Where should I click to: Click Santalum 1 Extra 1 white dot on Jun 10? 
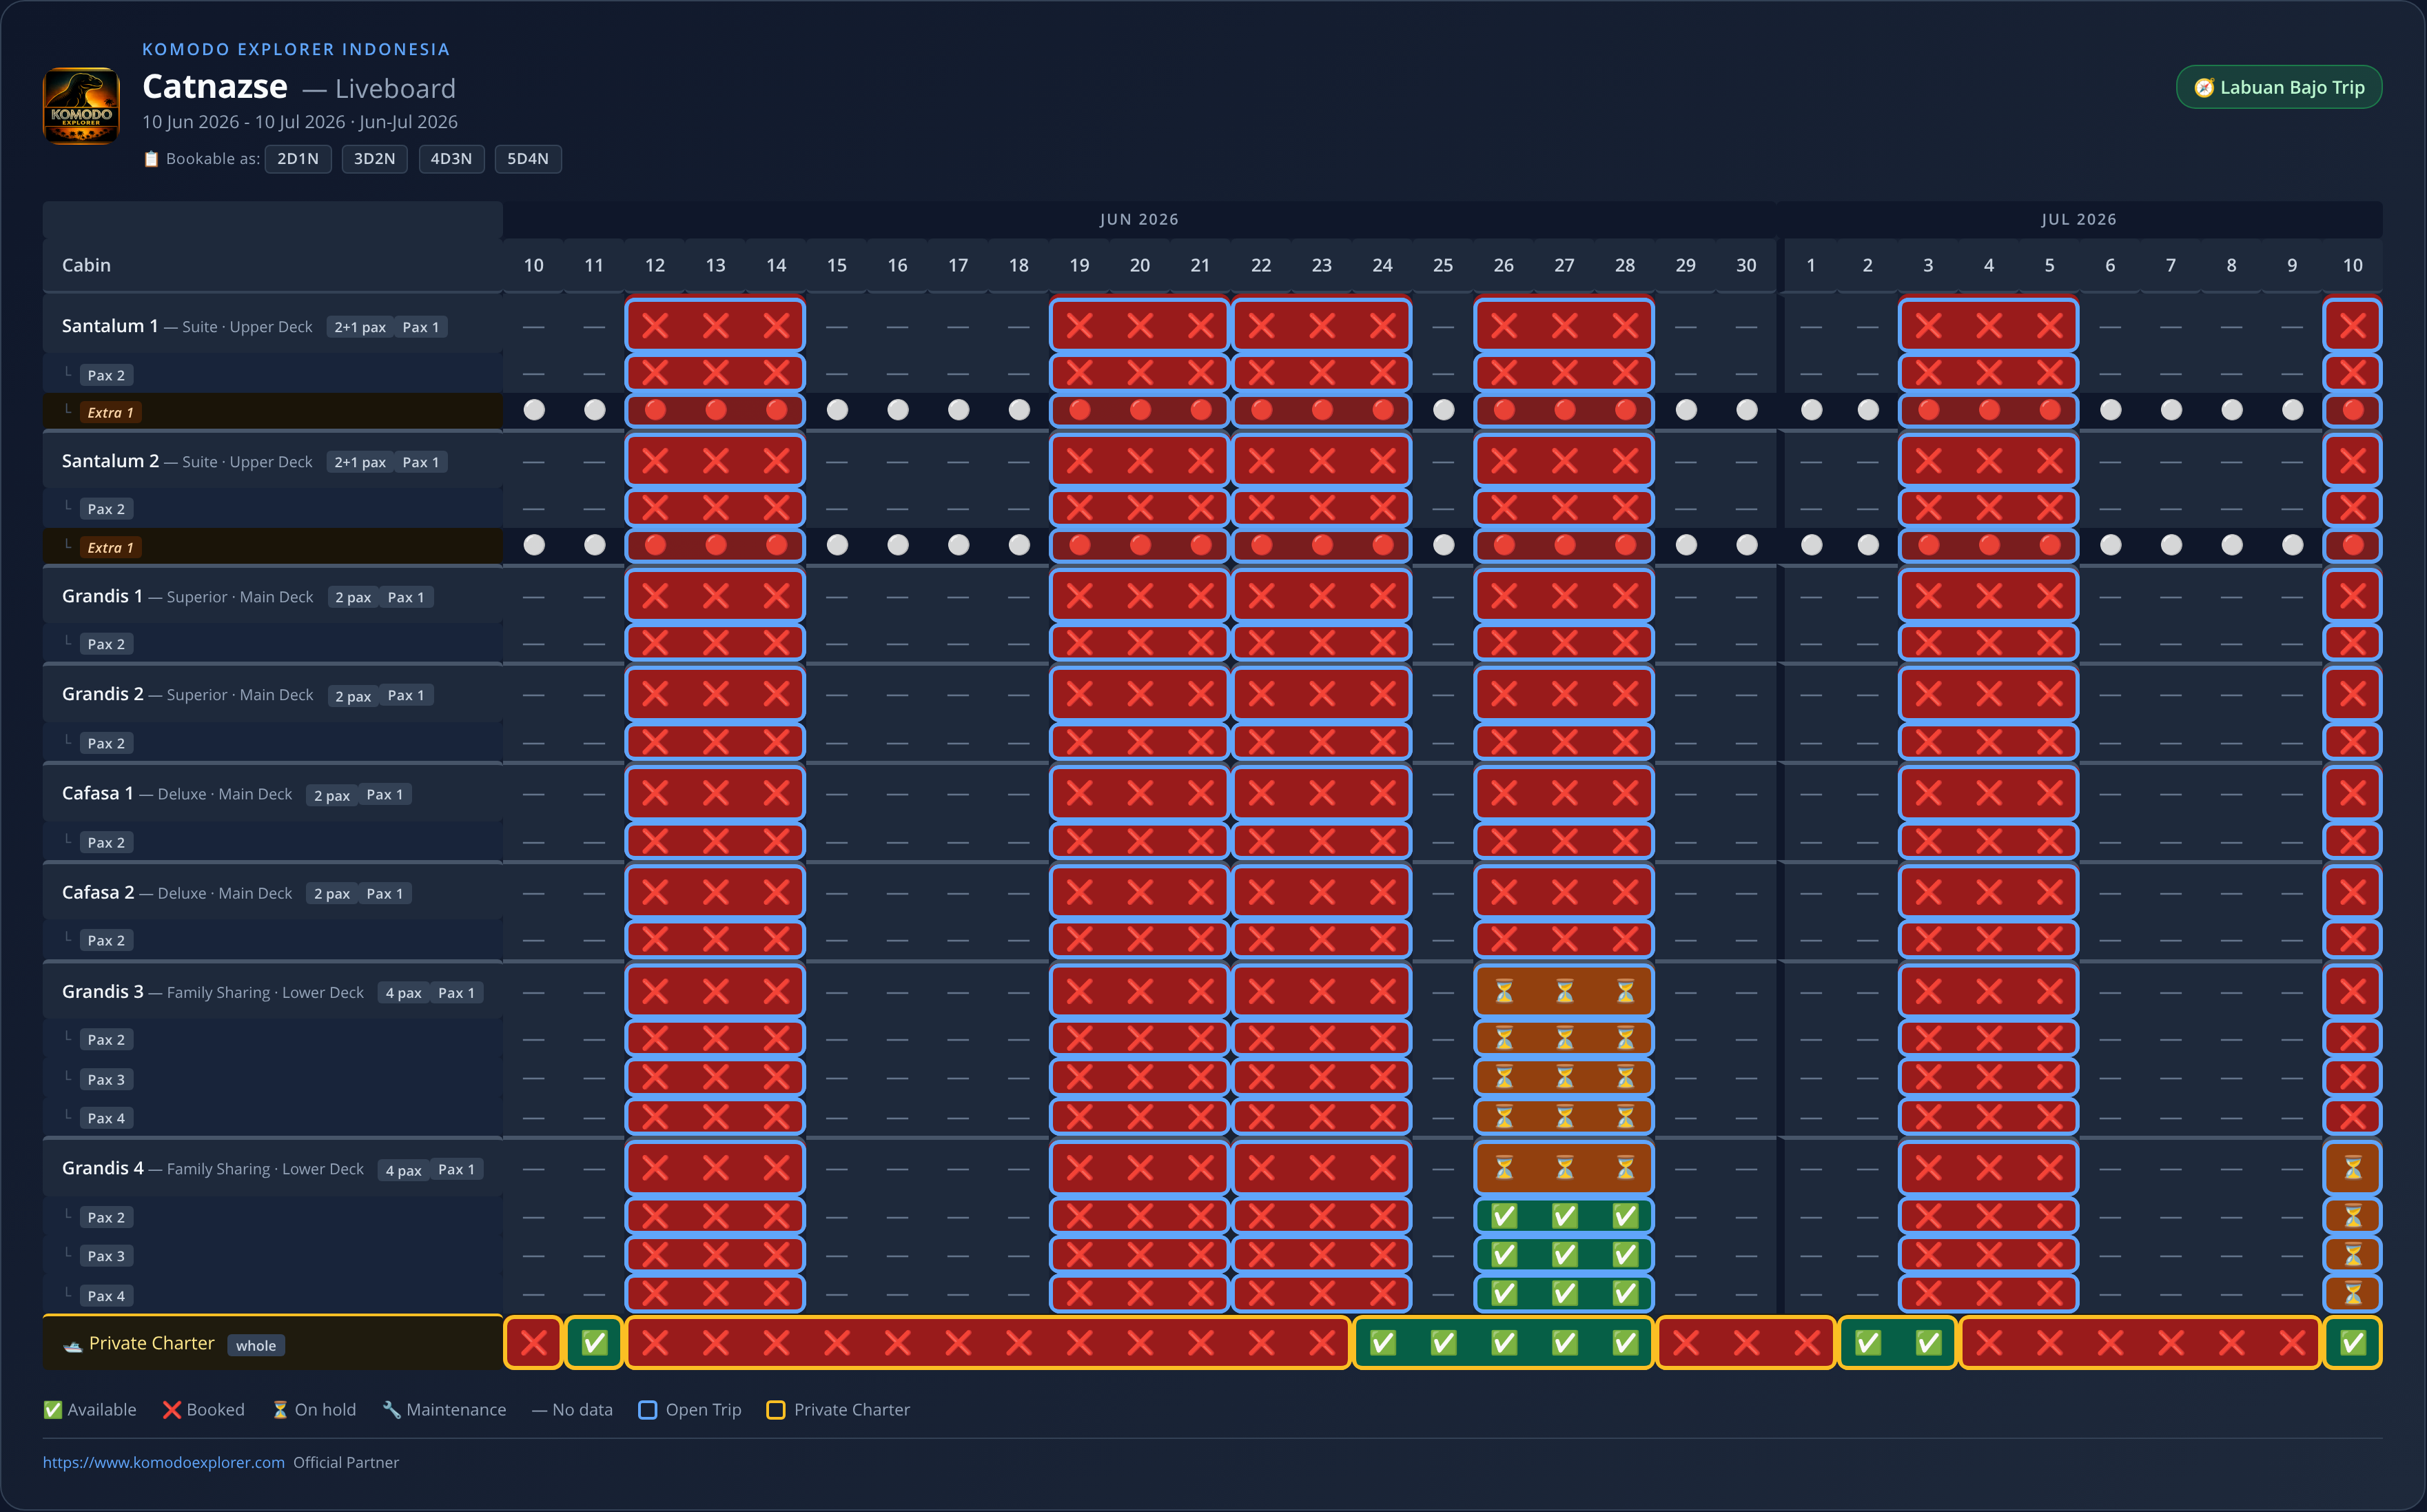[534, 410]
